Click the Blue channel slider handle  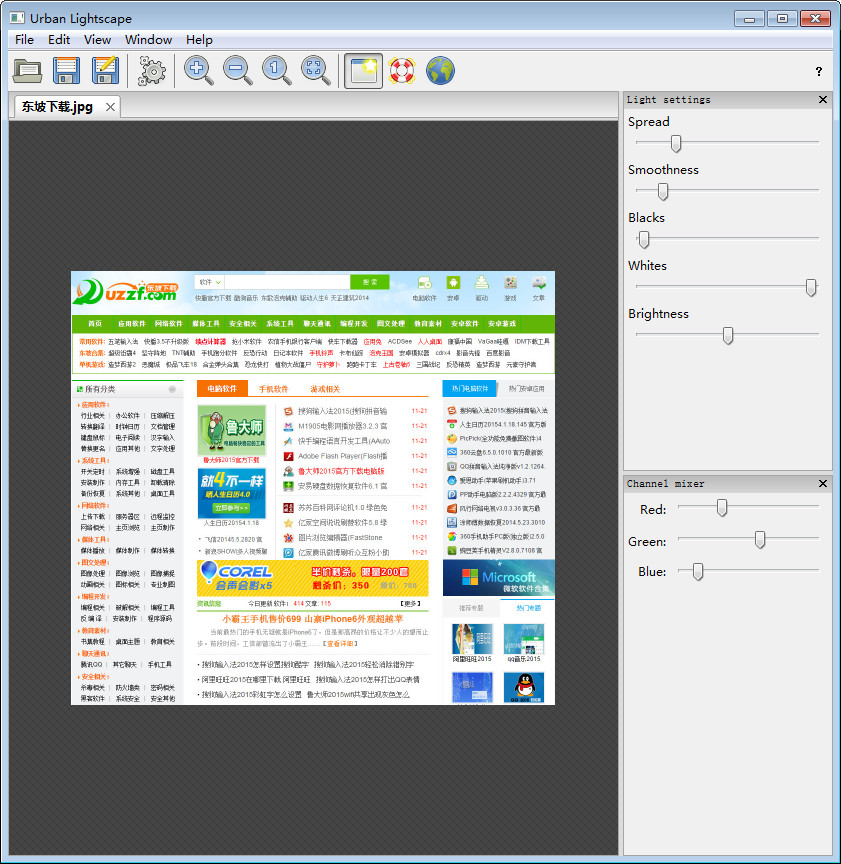point(698,571)
